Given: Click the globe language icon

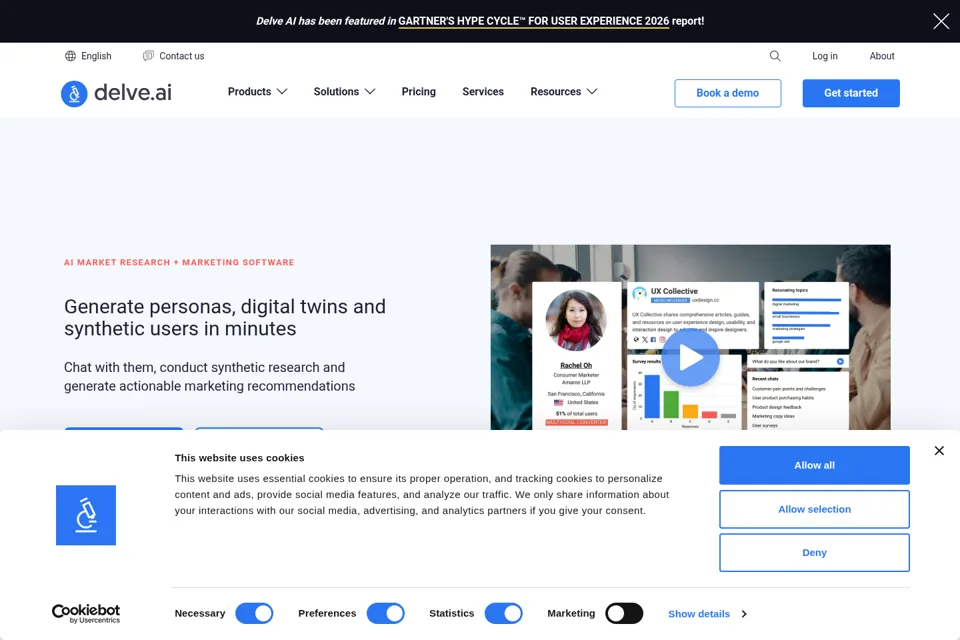Looking at the screenshot, I should (70, 56).
